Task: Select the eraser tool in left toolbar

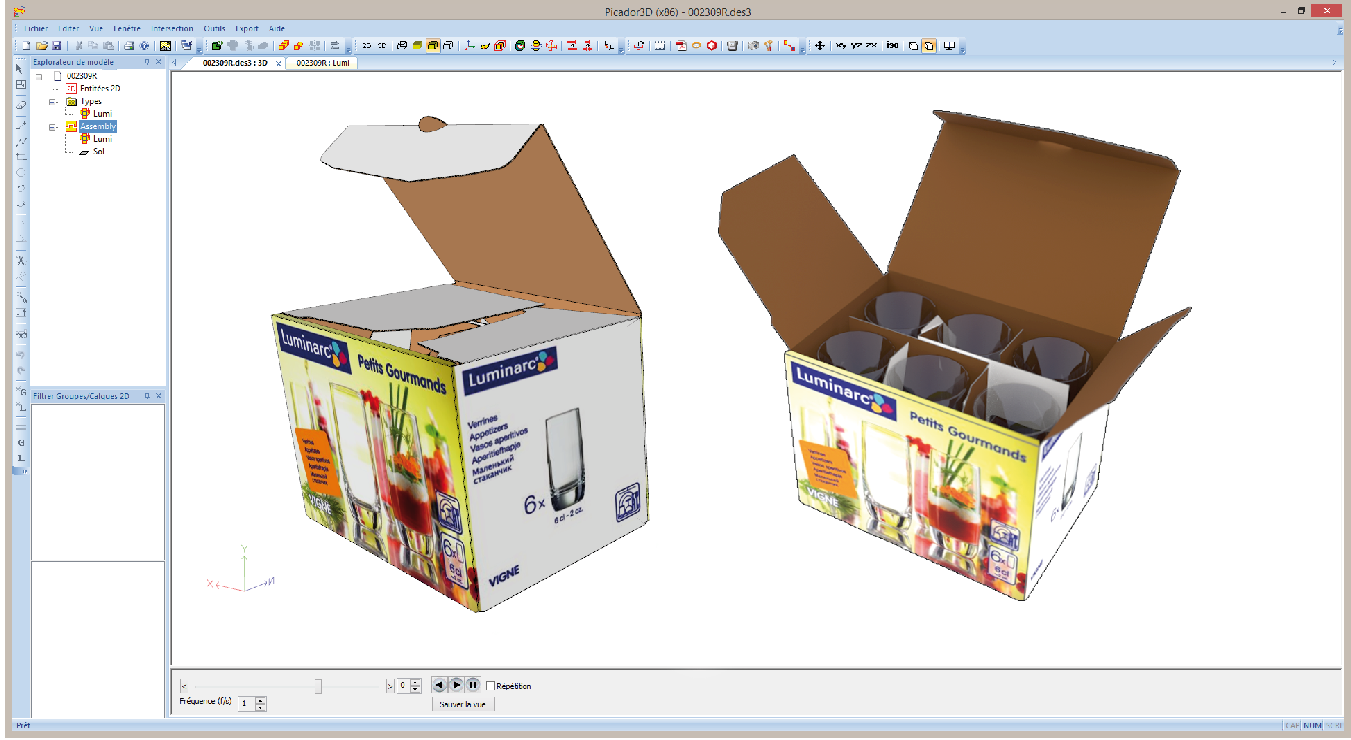Action: pyautogui.click(x=20, y=104)
